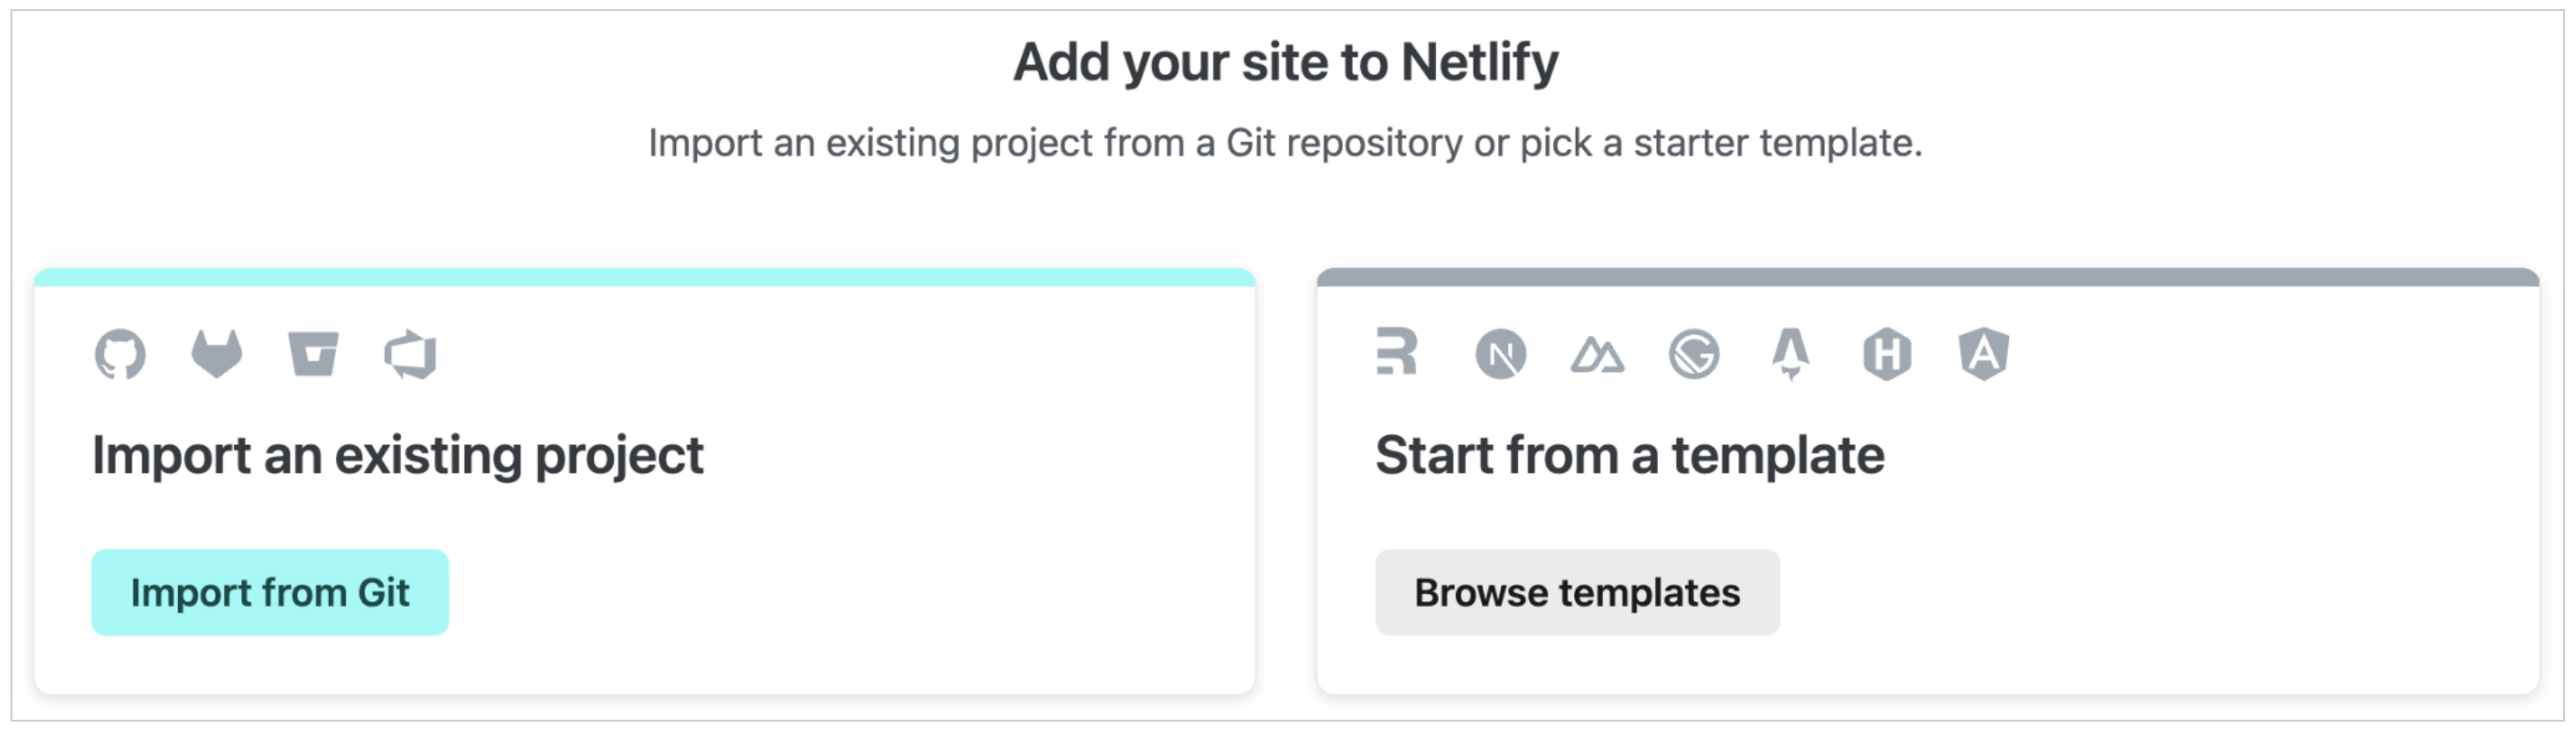This screenshot has width=2576, height=731.
Task: Select the GitHub provider icon
Action: (120, 354)
